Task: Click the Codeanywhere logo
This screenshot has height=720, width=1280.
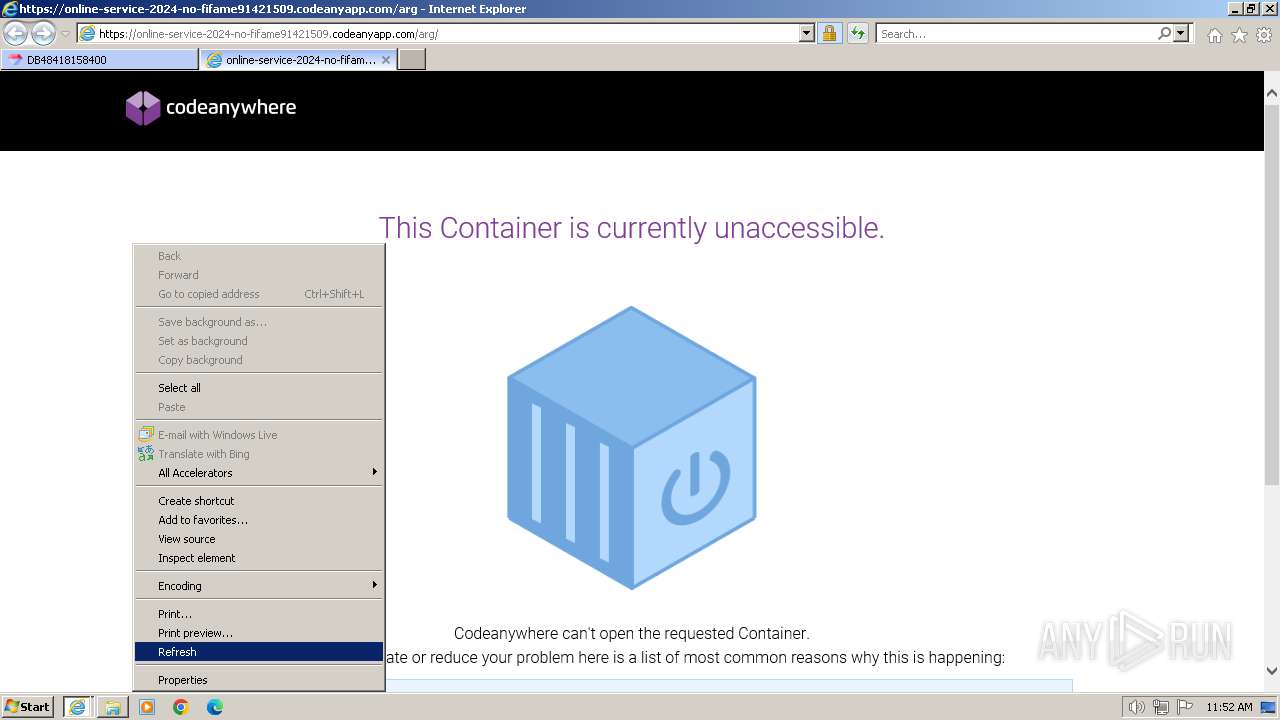Action: coord(211,108)
